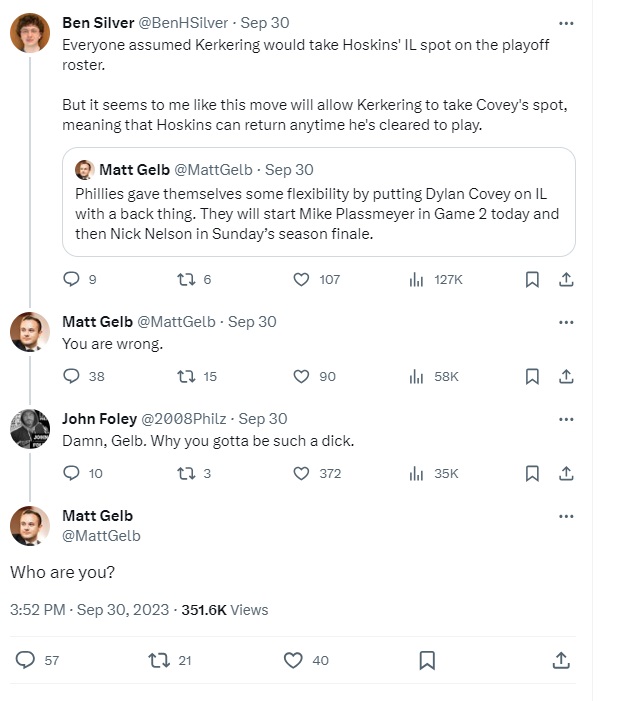Bookmark Ben Silver's tweet
Screen dimensions: 621x701
click(x=533, y=280)
